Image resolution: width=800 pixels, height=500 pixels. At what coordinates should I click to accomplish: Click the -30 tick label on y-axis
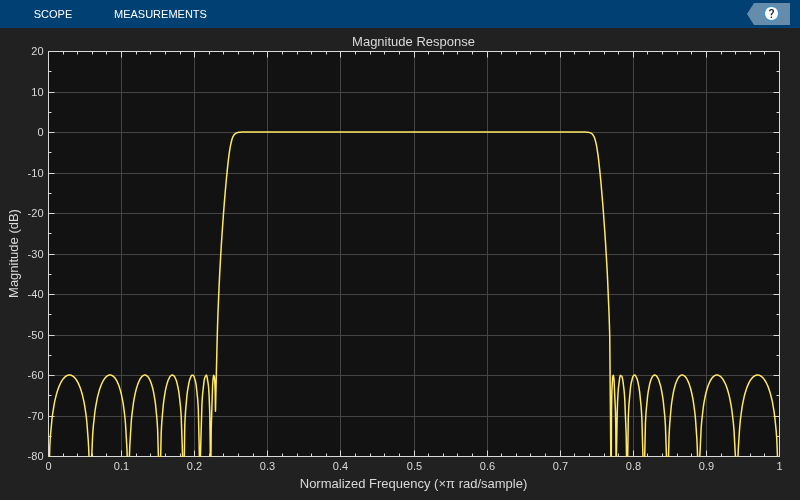tap(36, 254)
